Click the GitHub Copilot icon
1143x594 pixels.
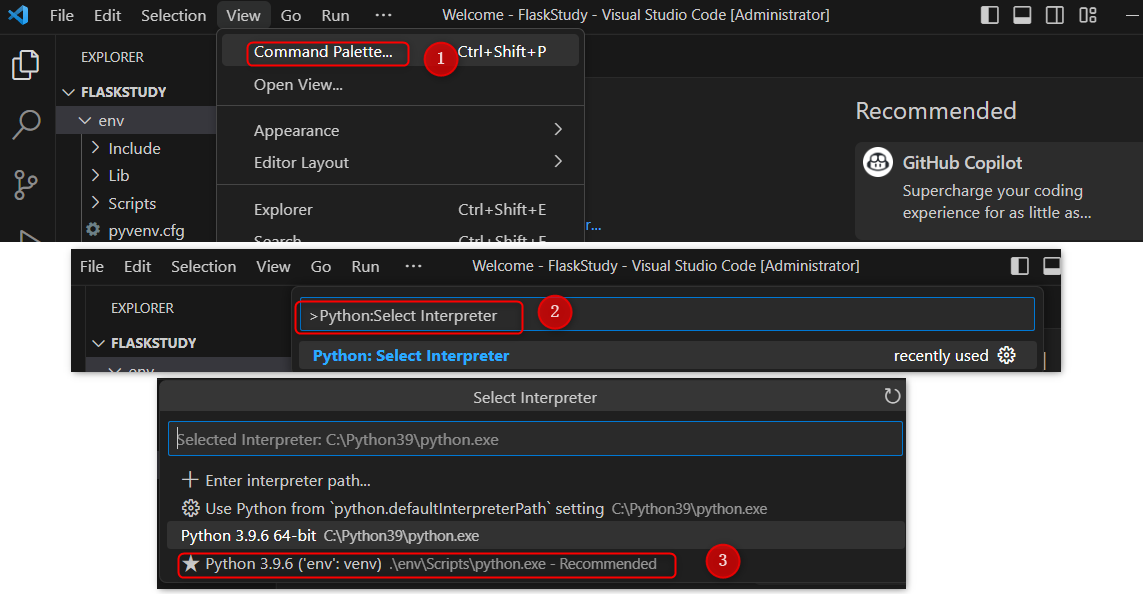tap(878, 162)
